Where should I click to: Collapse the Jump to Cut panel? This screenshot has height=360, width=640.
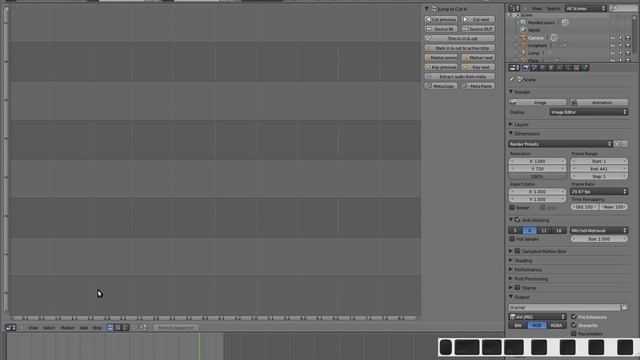(x=427, y=9)
